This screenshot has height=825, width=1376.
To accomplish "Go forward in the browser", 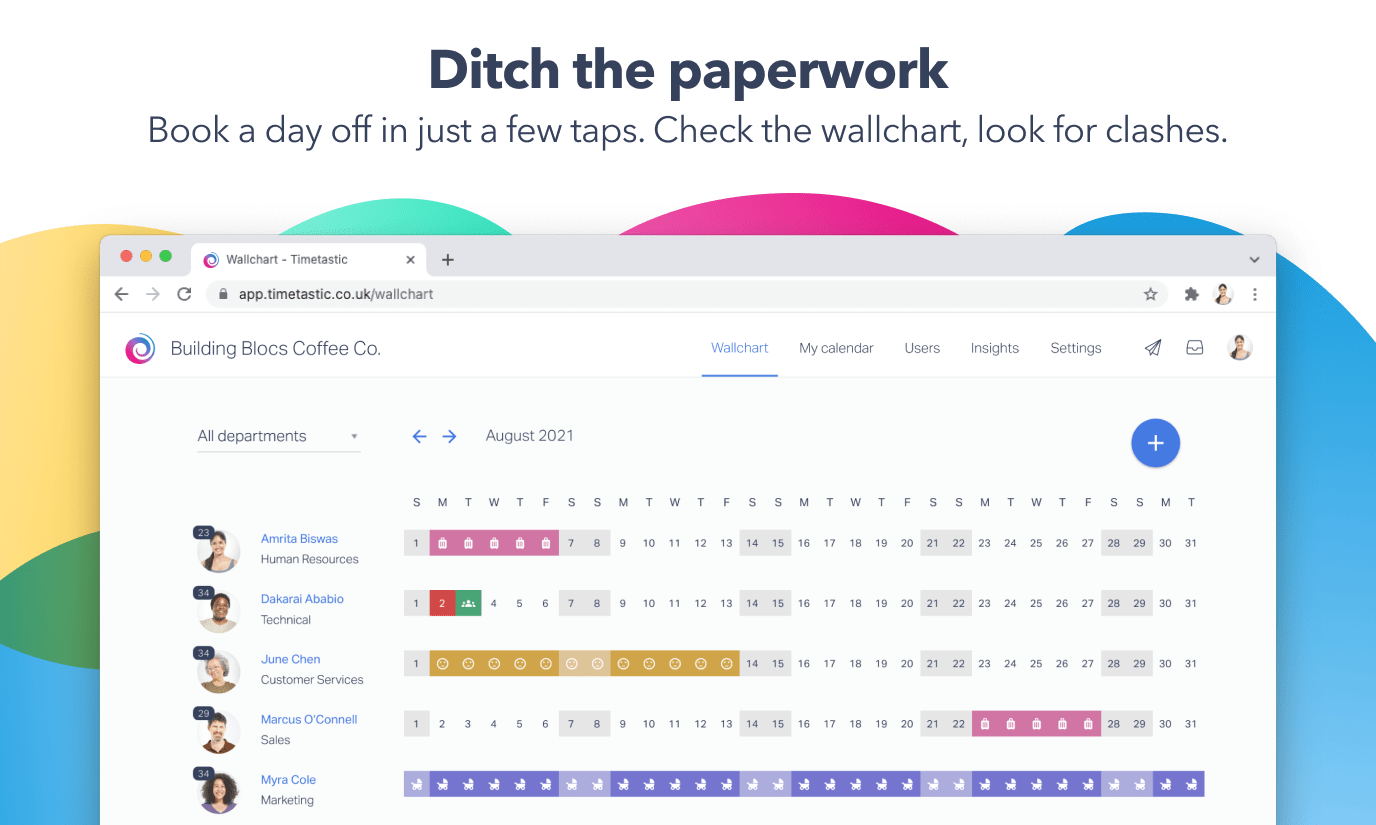I will [x=152, y=294].
